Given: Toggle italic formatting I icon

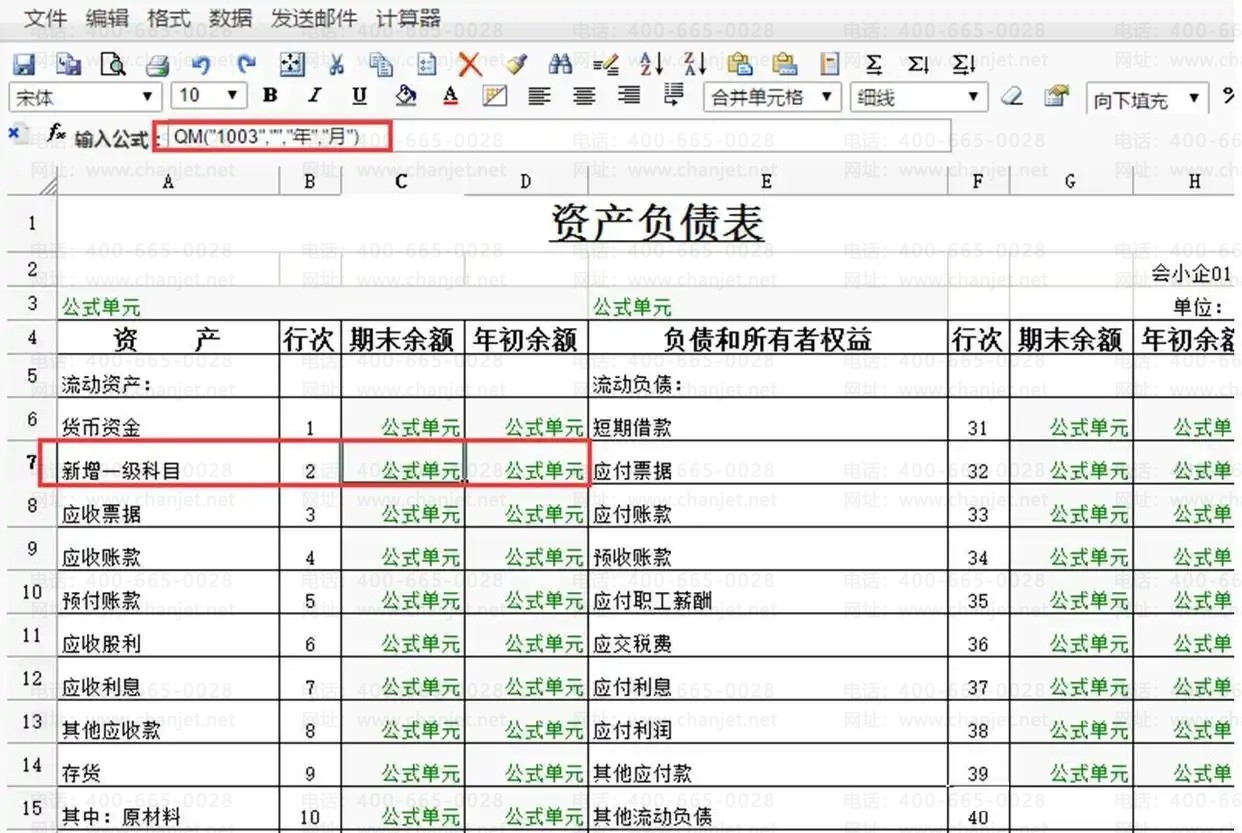Looking at the screenshot, I should coord(314,96).
